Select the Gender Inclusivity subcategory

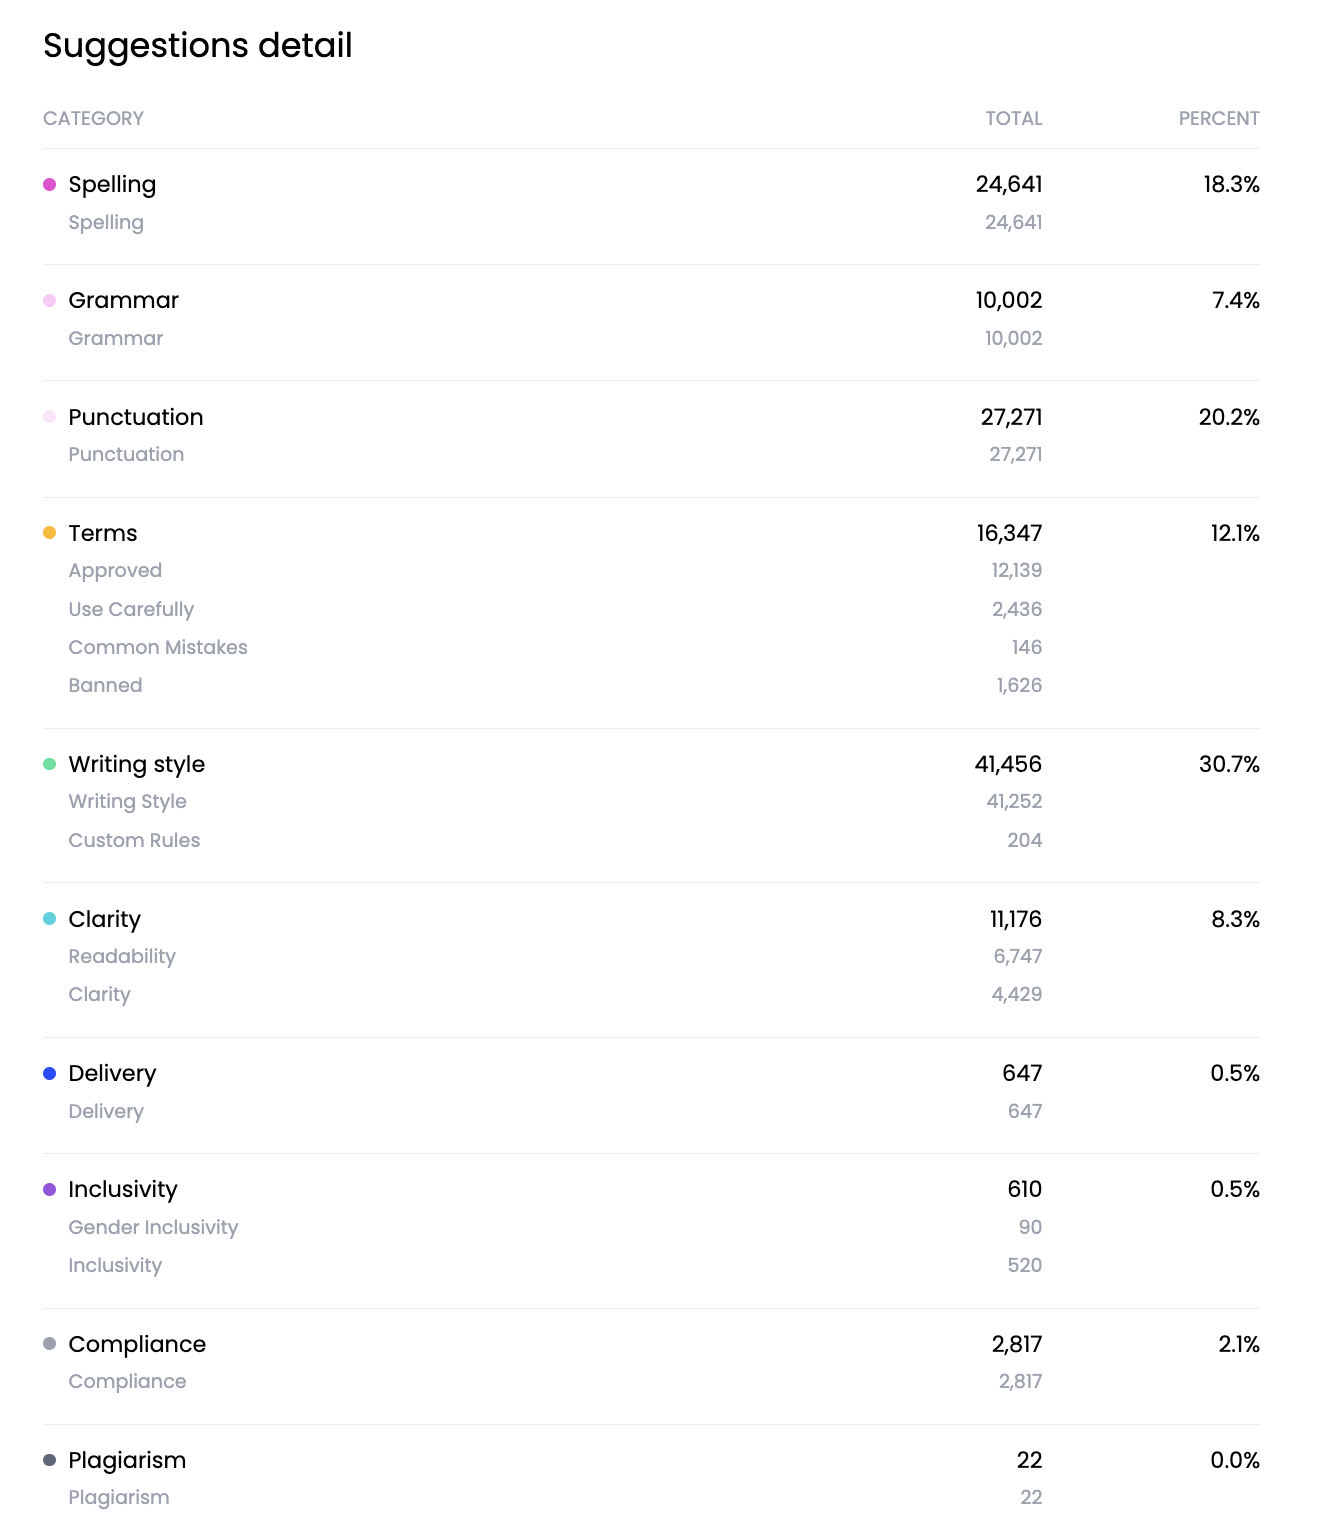pyautogui.click(x=153, y=1227)
